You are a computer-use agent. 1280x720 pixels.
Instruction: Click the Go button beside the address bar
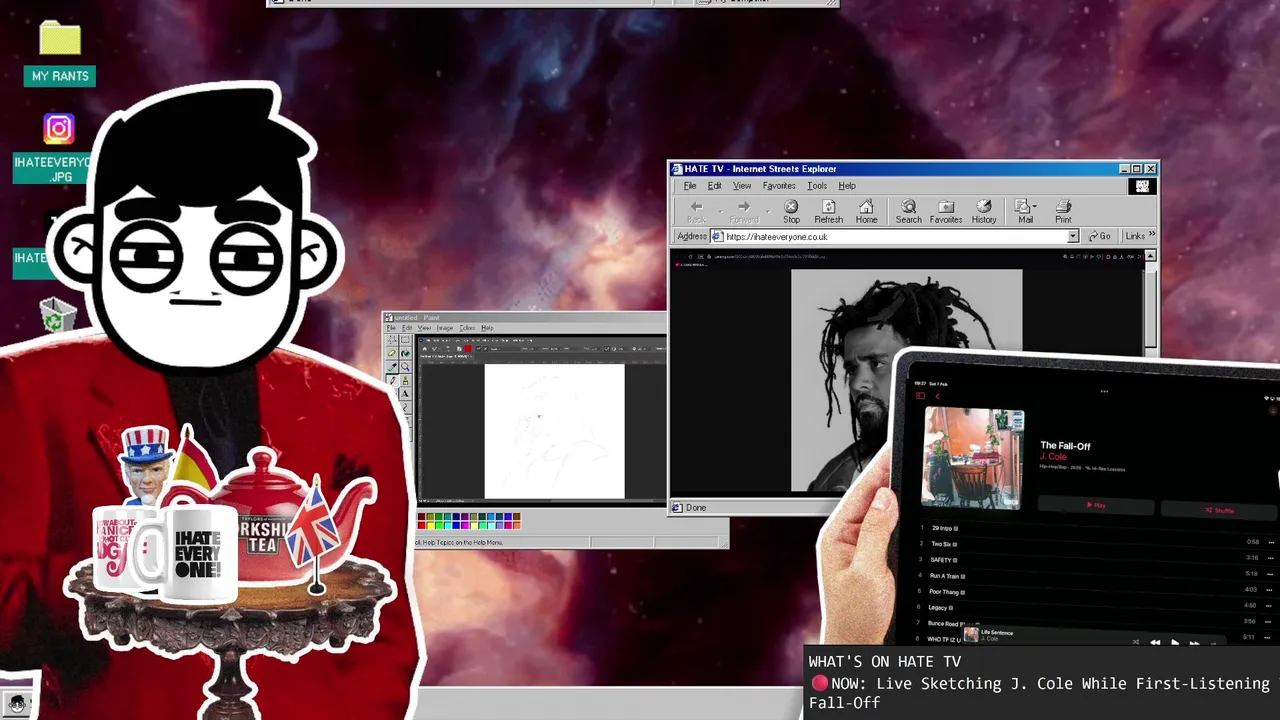(x=1099, y=237)
